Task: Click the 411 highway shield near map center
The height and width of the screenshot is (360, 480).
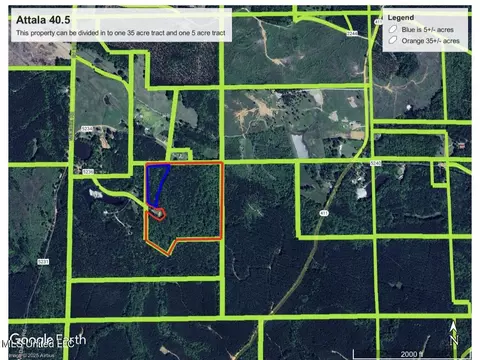Action: (x=324, y=213)
